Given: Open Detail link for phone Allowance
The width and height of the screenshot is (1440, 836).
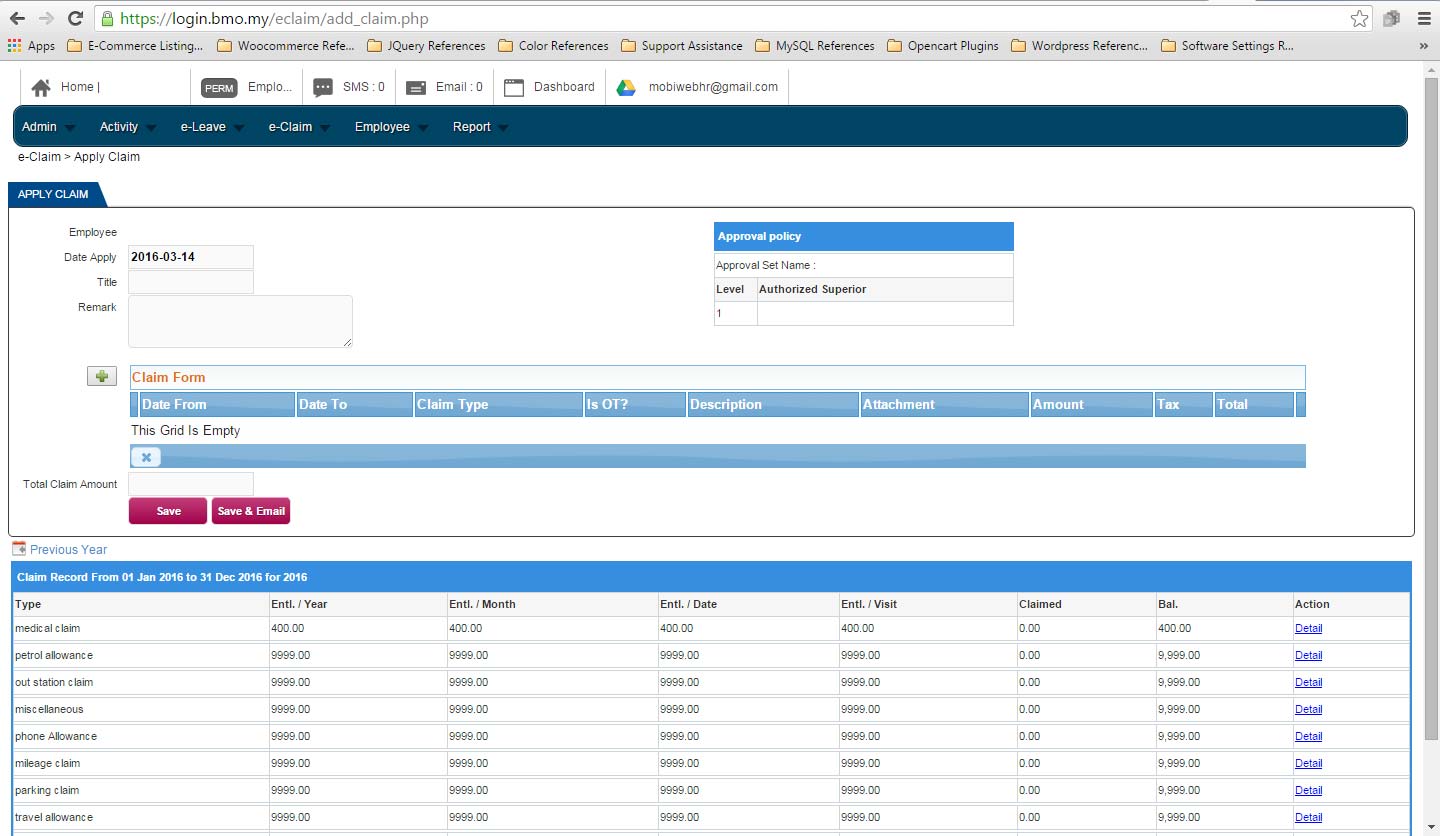Looking at the screenshot, I should 1308,736.
